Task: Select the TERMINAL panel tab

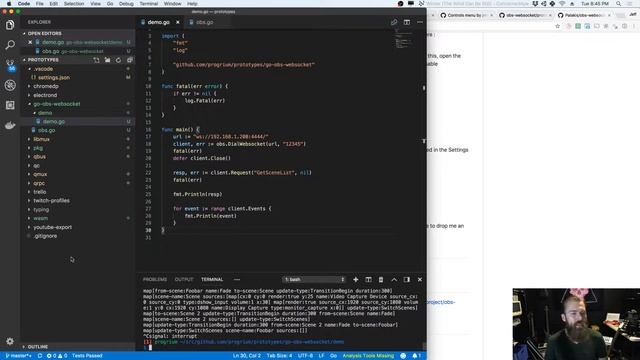Action: pos(212,280)
